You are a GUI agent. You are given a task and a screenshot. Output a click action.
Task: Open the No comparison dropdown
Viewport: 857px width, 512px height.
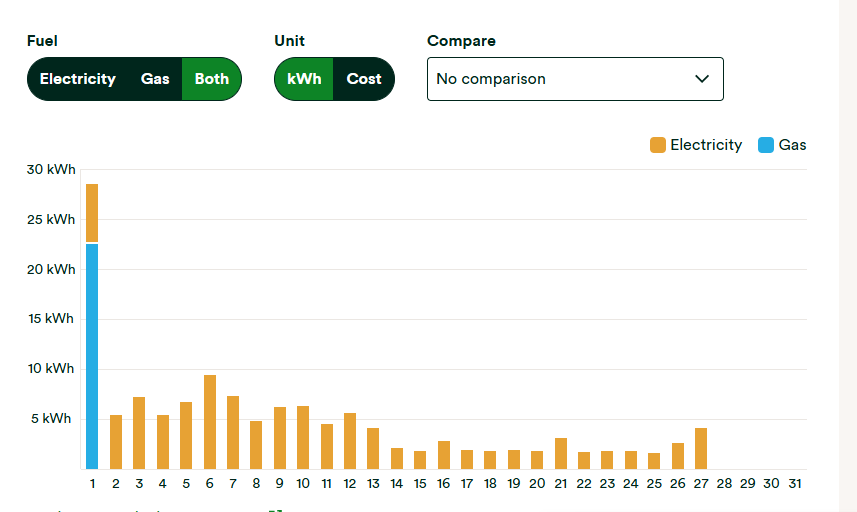point(575,79)
